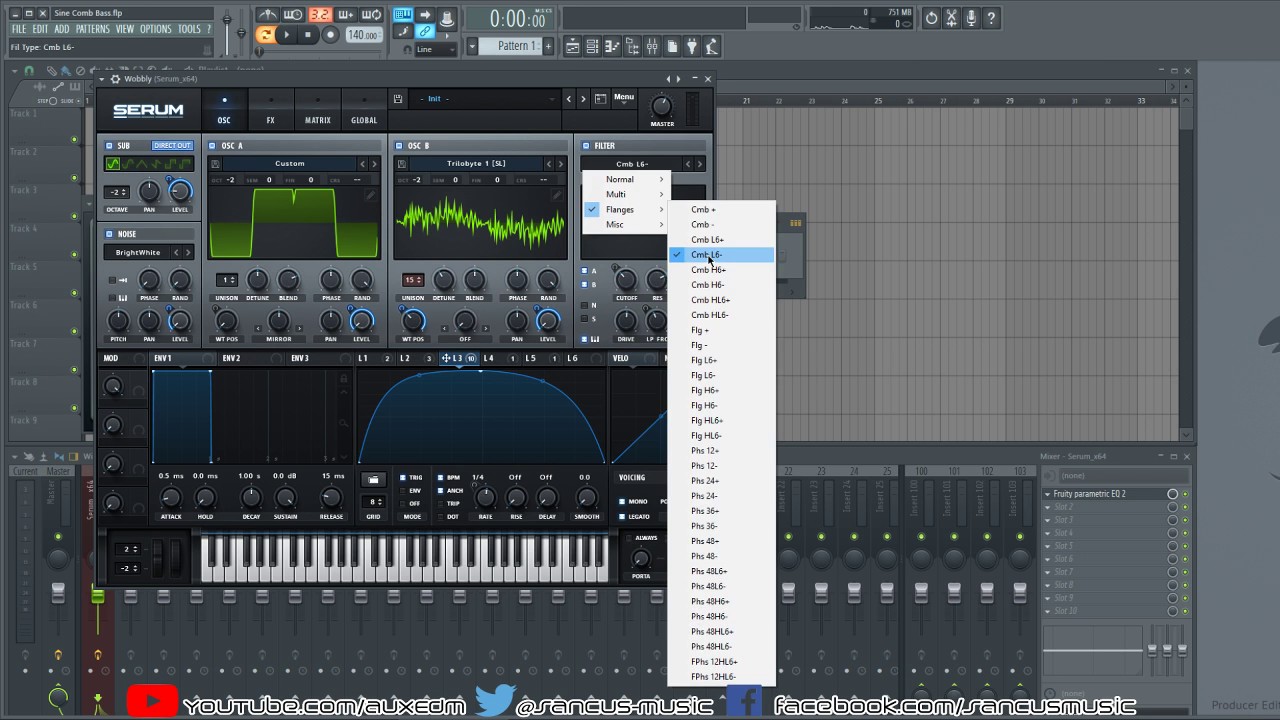Open the playlist view icon
Image resolution: width=1280 pixels, height=720 pixels.
click(x=574, y=46)
